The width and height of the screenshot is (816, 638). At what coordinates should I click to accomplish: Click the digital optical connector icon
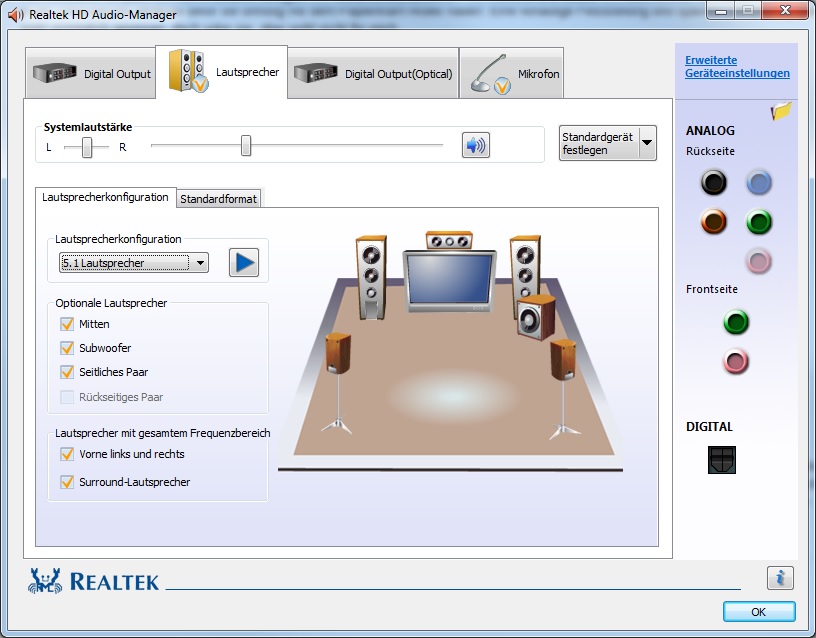pyautogui.click(x=722, y=460)
